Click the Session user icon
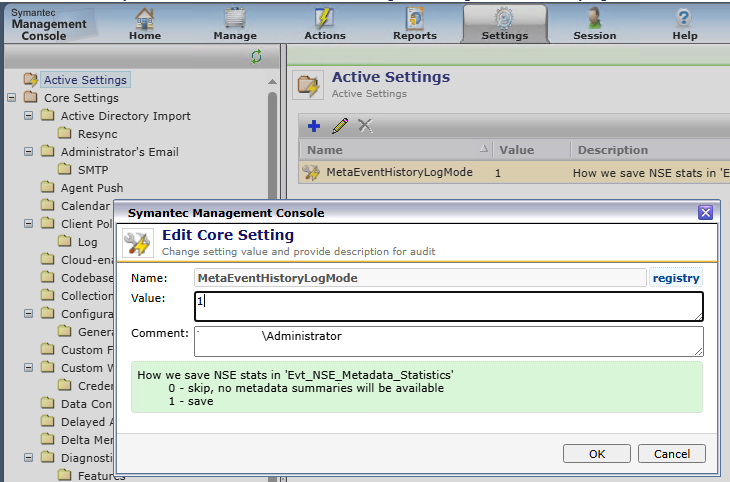Screen dimensions: 730x482 click(x=594, y=18)
